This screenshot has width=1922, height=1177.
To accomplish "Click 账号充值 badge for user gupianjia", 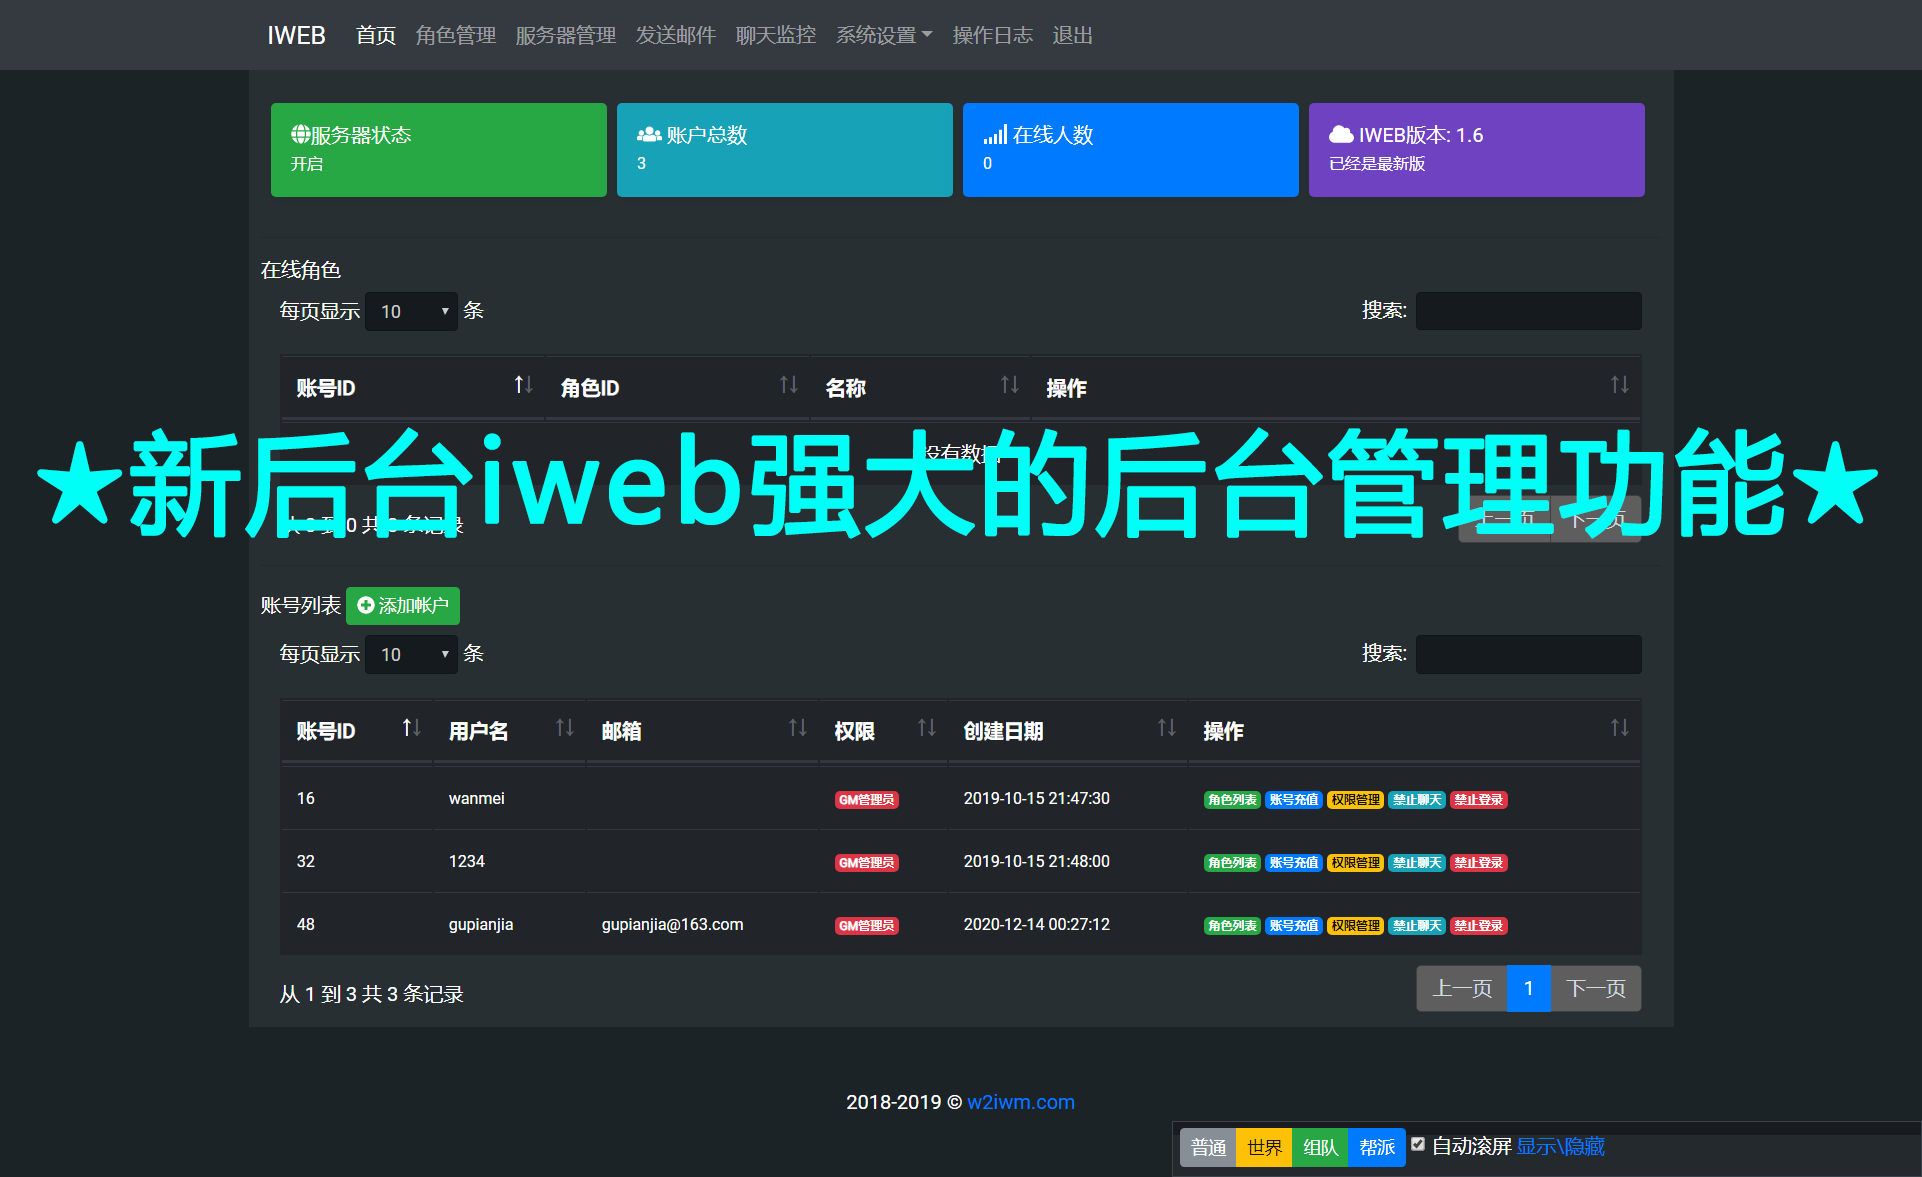I will (x=1293, y=925).
